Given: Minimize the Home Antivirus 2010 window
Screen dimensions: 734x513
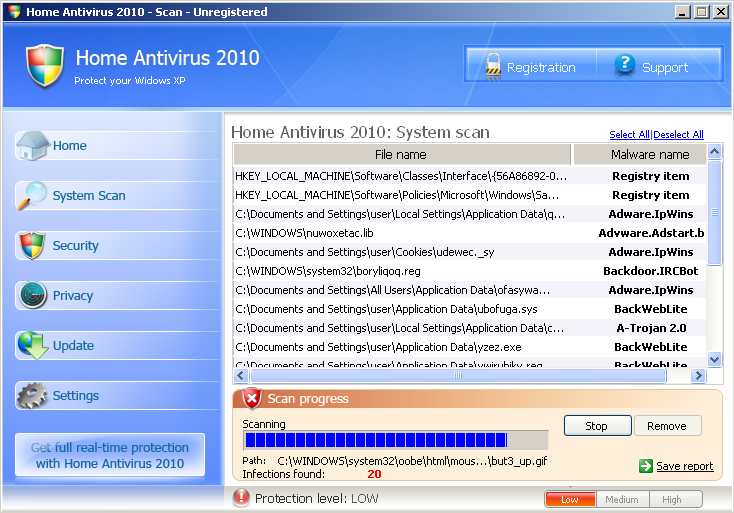Looking at the screenshot, I should click(683, 12).
